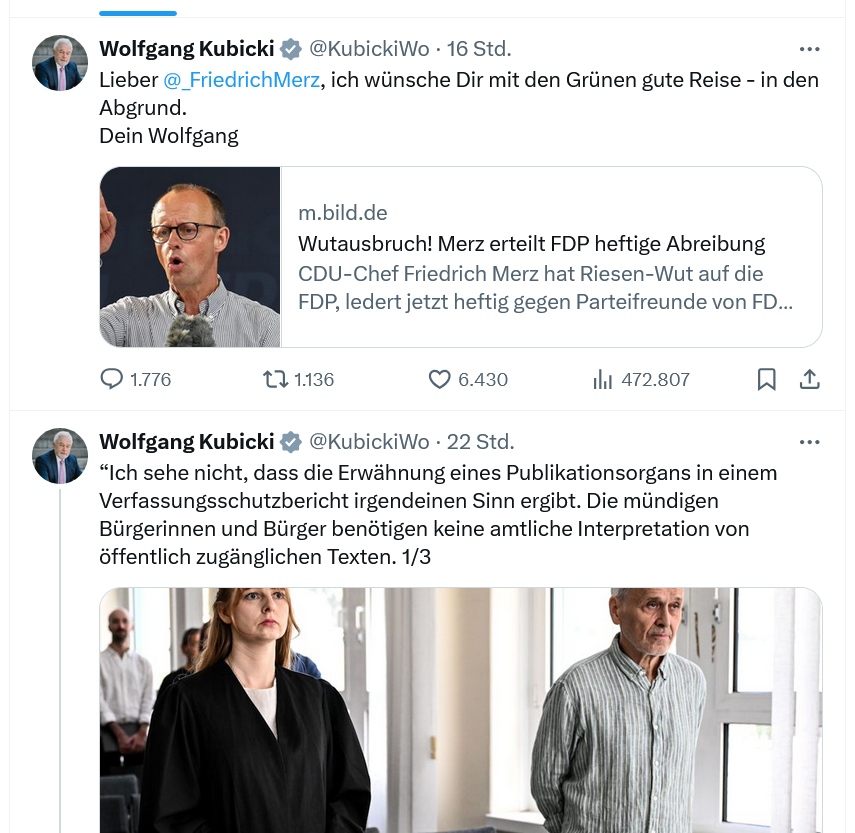Click the verified badge on the first tweet
Screen dimensions: 855x833
click(290, 49)
